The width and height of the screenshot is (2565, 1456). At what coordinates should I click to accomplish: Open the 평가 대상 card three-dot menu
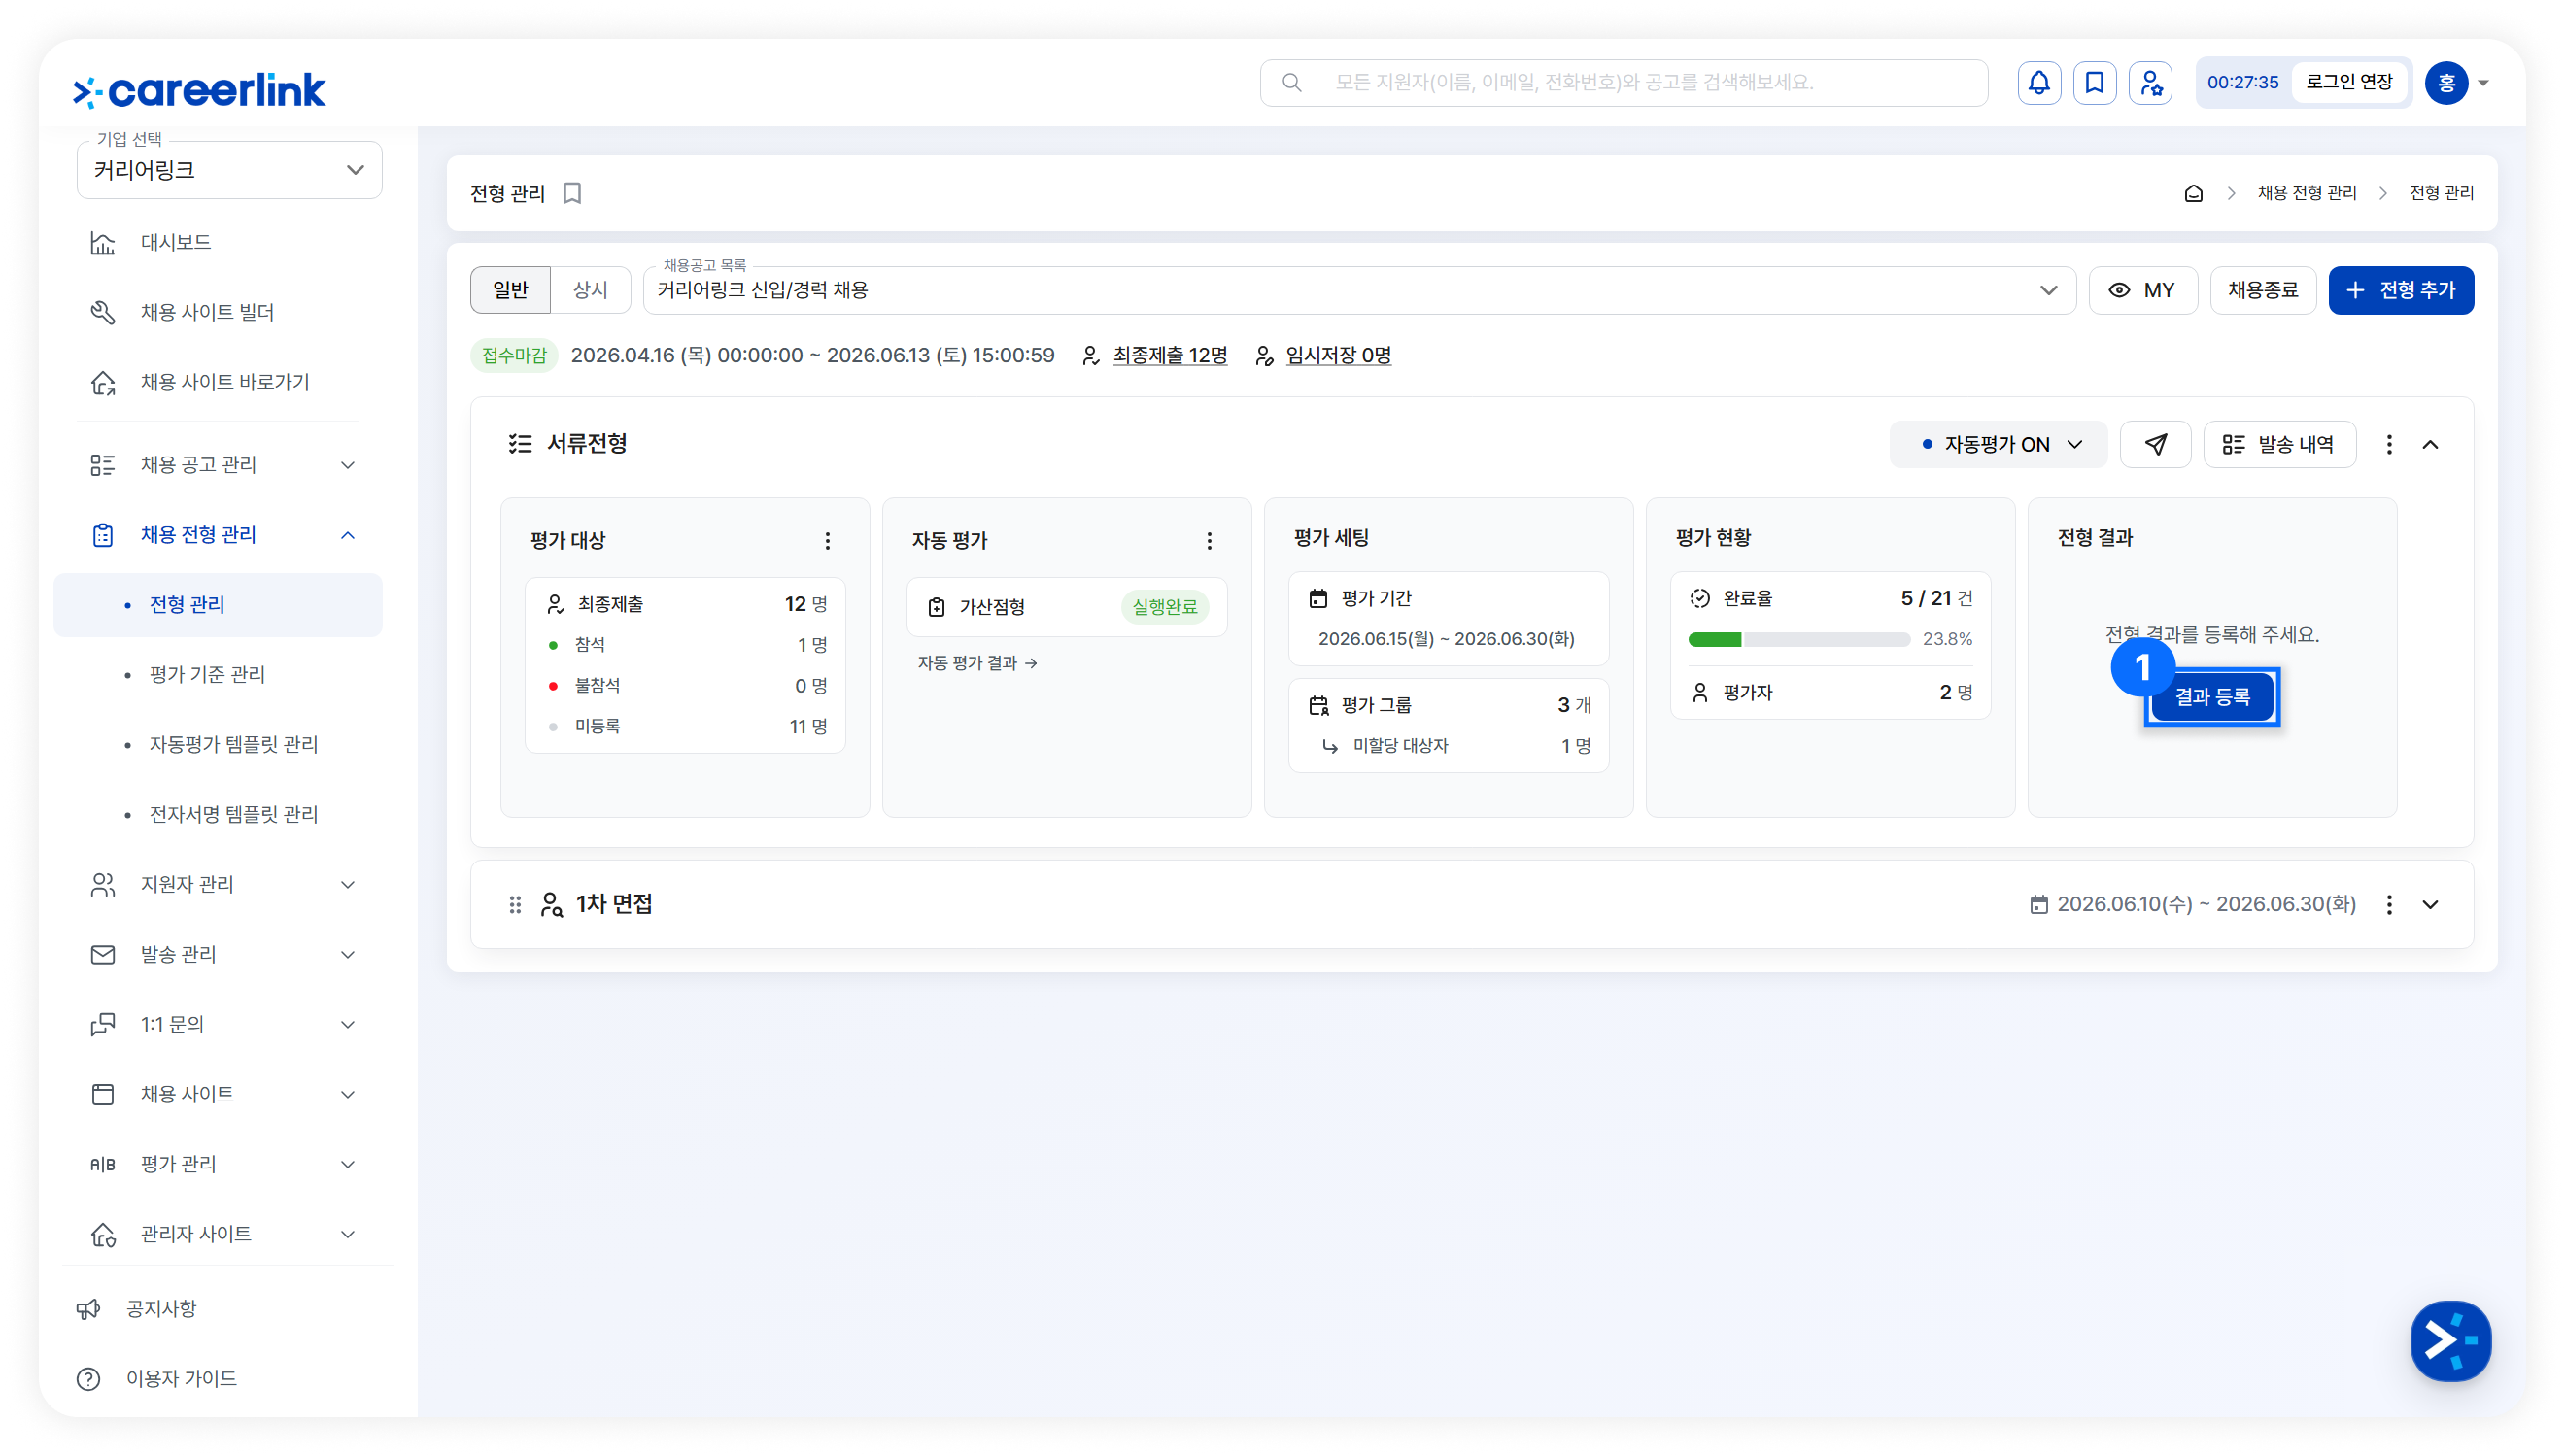pyautogui.click(x=827, y=541)
